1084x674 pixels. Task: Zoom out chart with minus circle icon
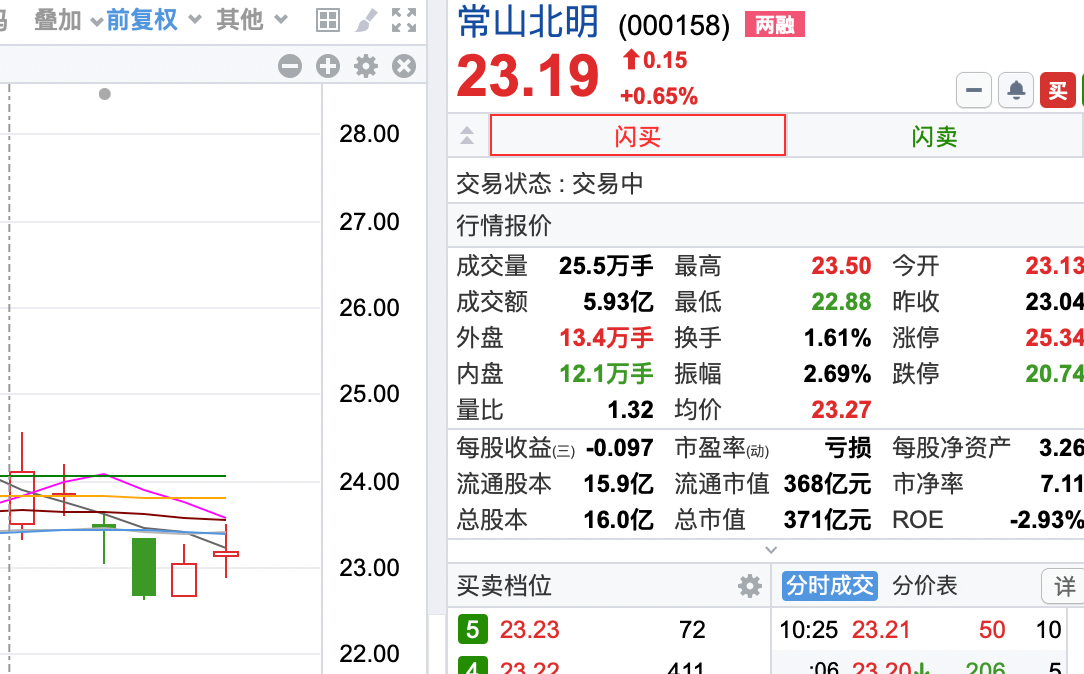[x=290, y=66]
